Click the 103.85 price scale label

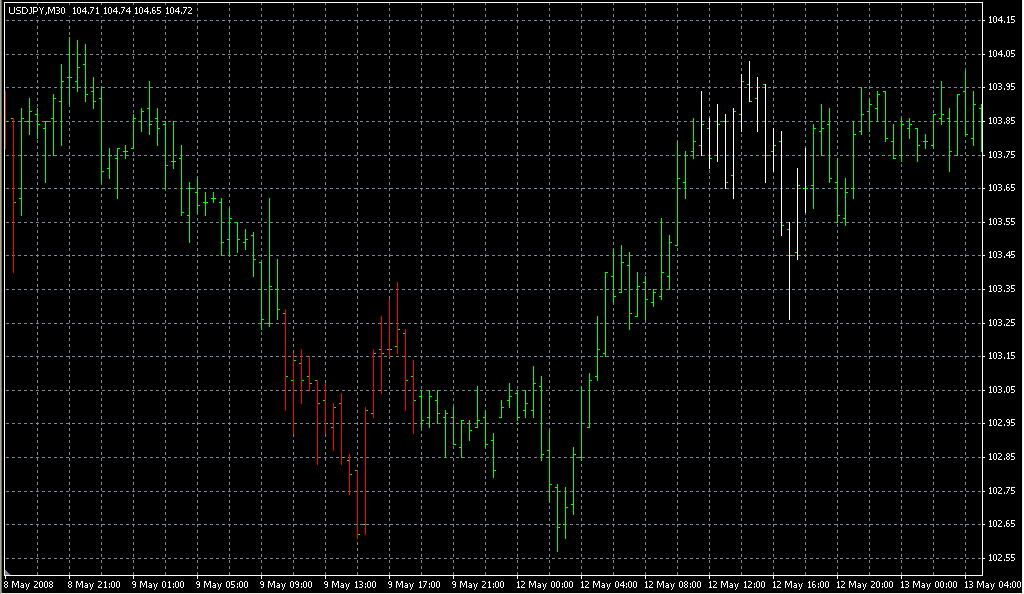coord(1001,121)
